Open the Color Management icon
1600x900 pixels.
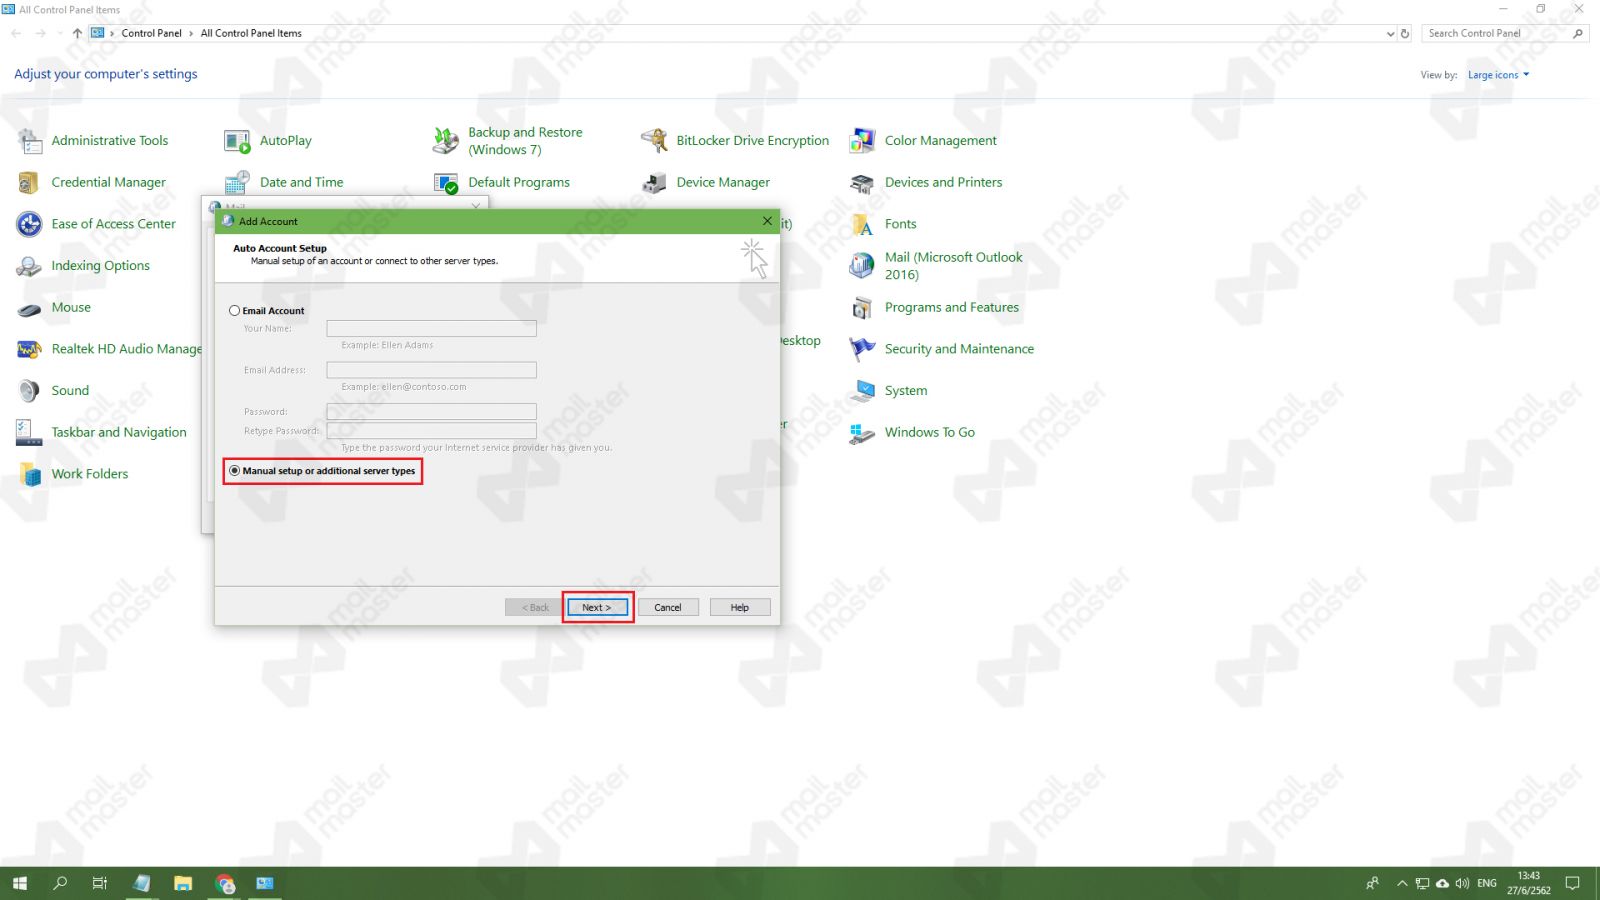pos(862,141)
